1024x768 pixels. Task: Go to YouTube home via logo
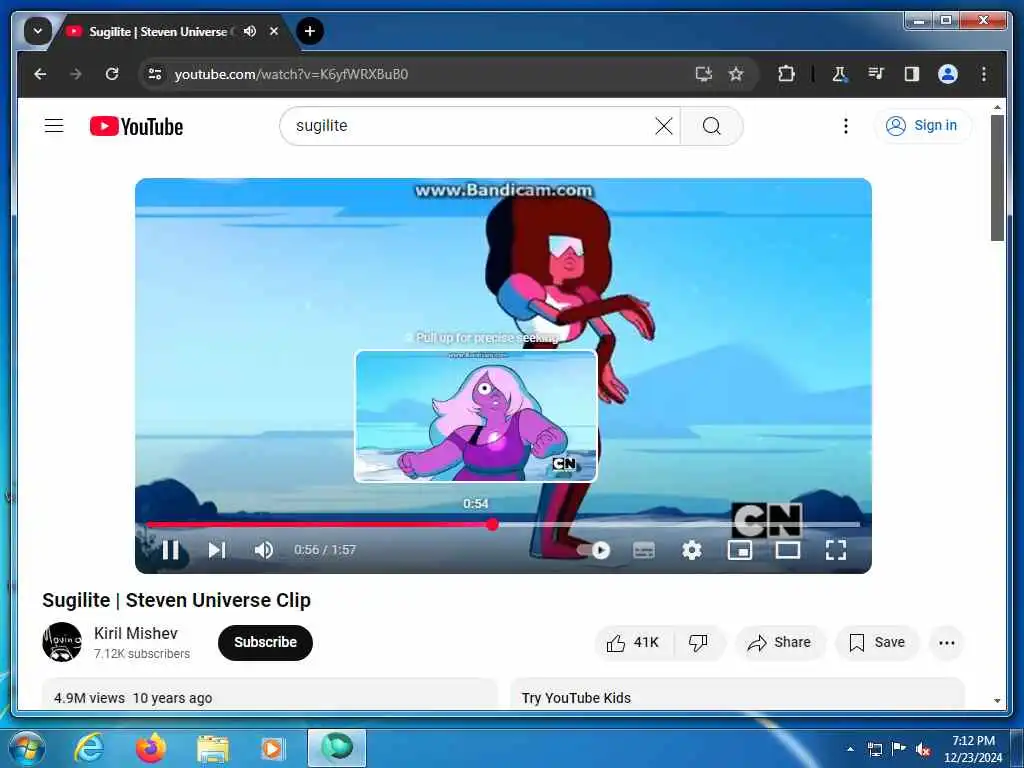pos(136,126)
